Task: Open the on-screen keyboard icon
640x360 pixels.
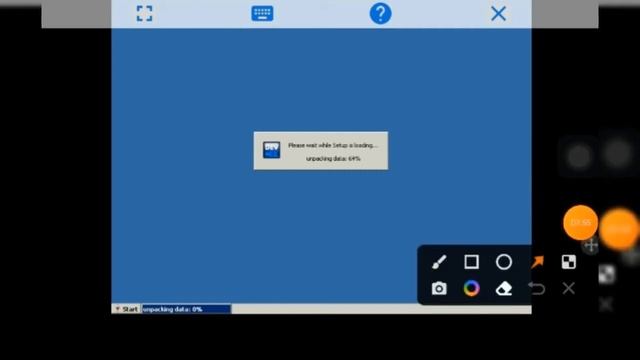Action: click(262, 13)
